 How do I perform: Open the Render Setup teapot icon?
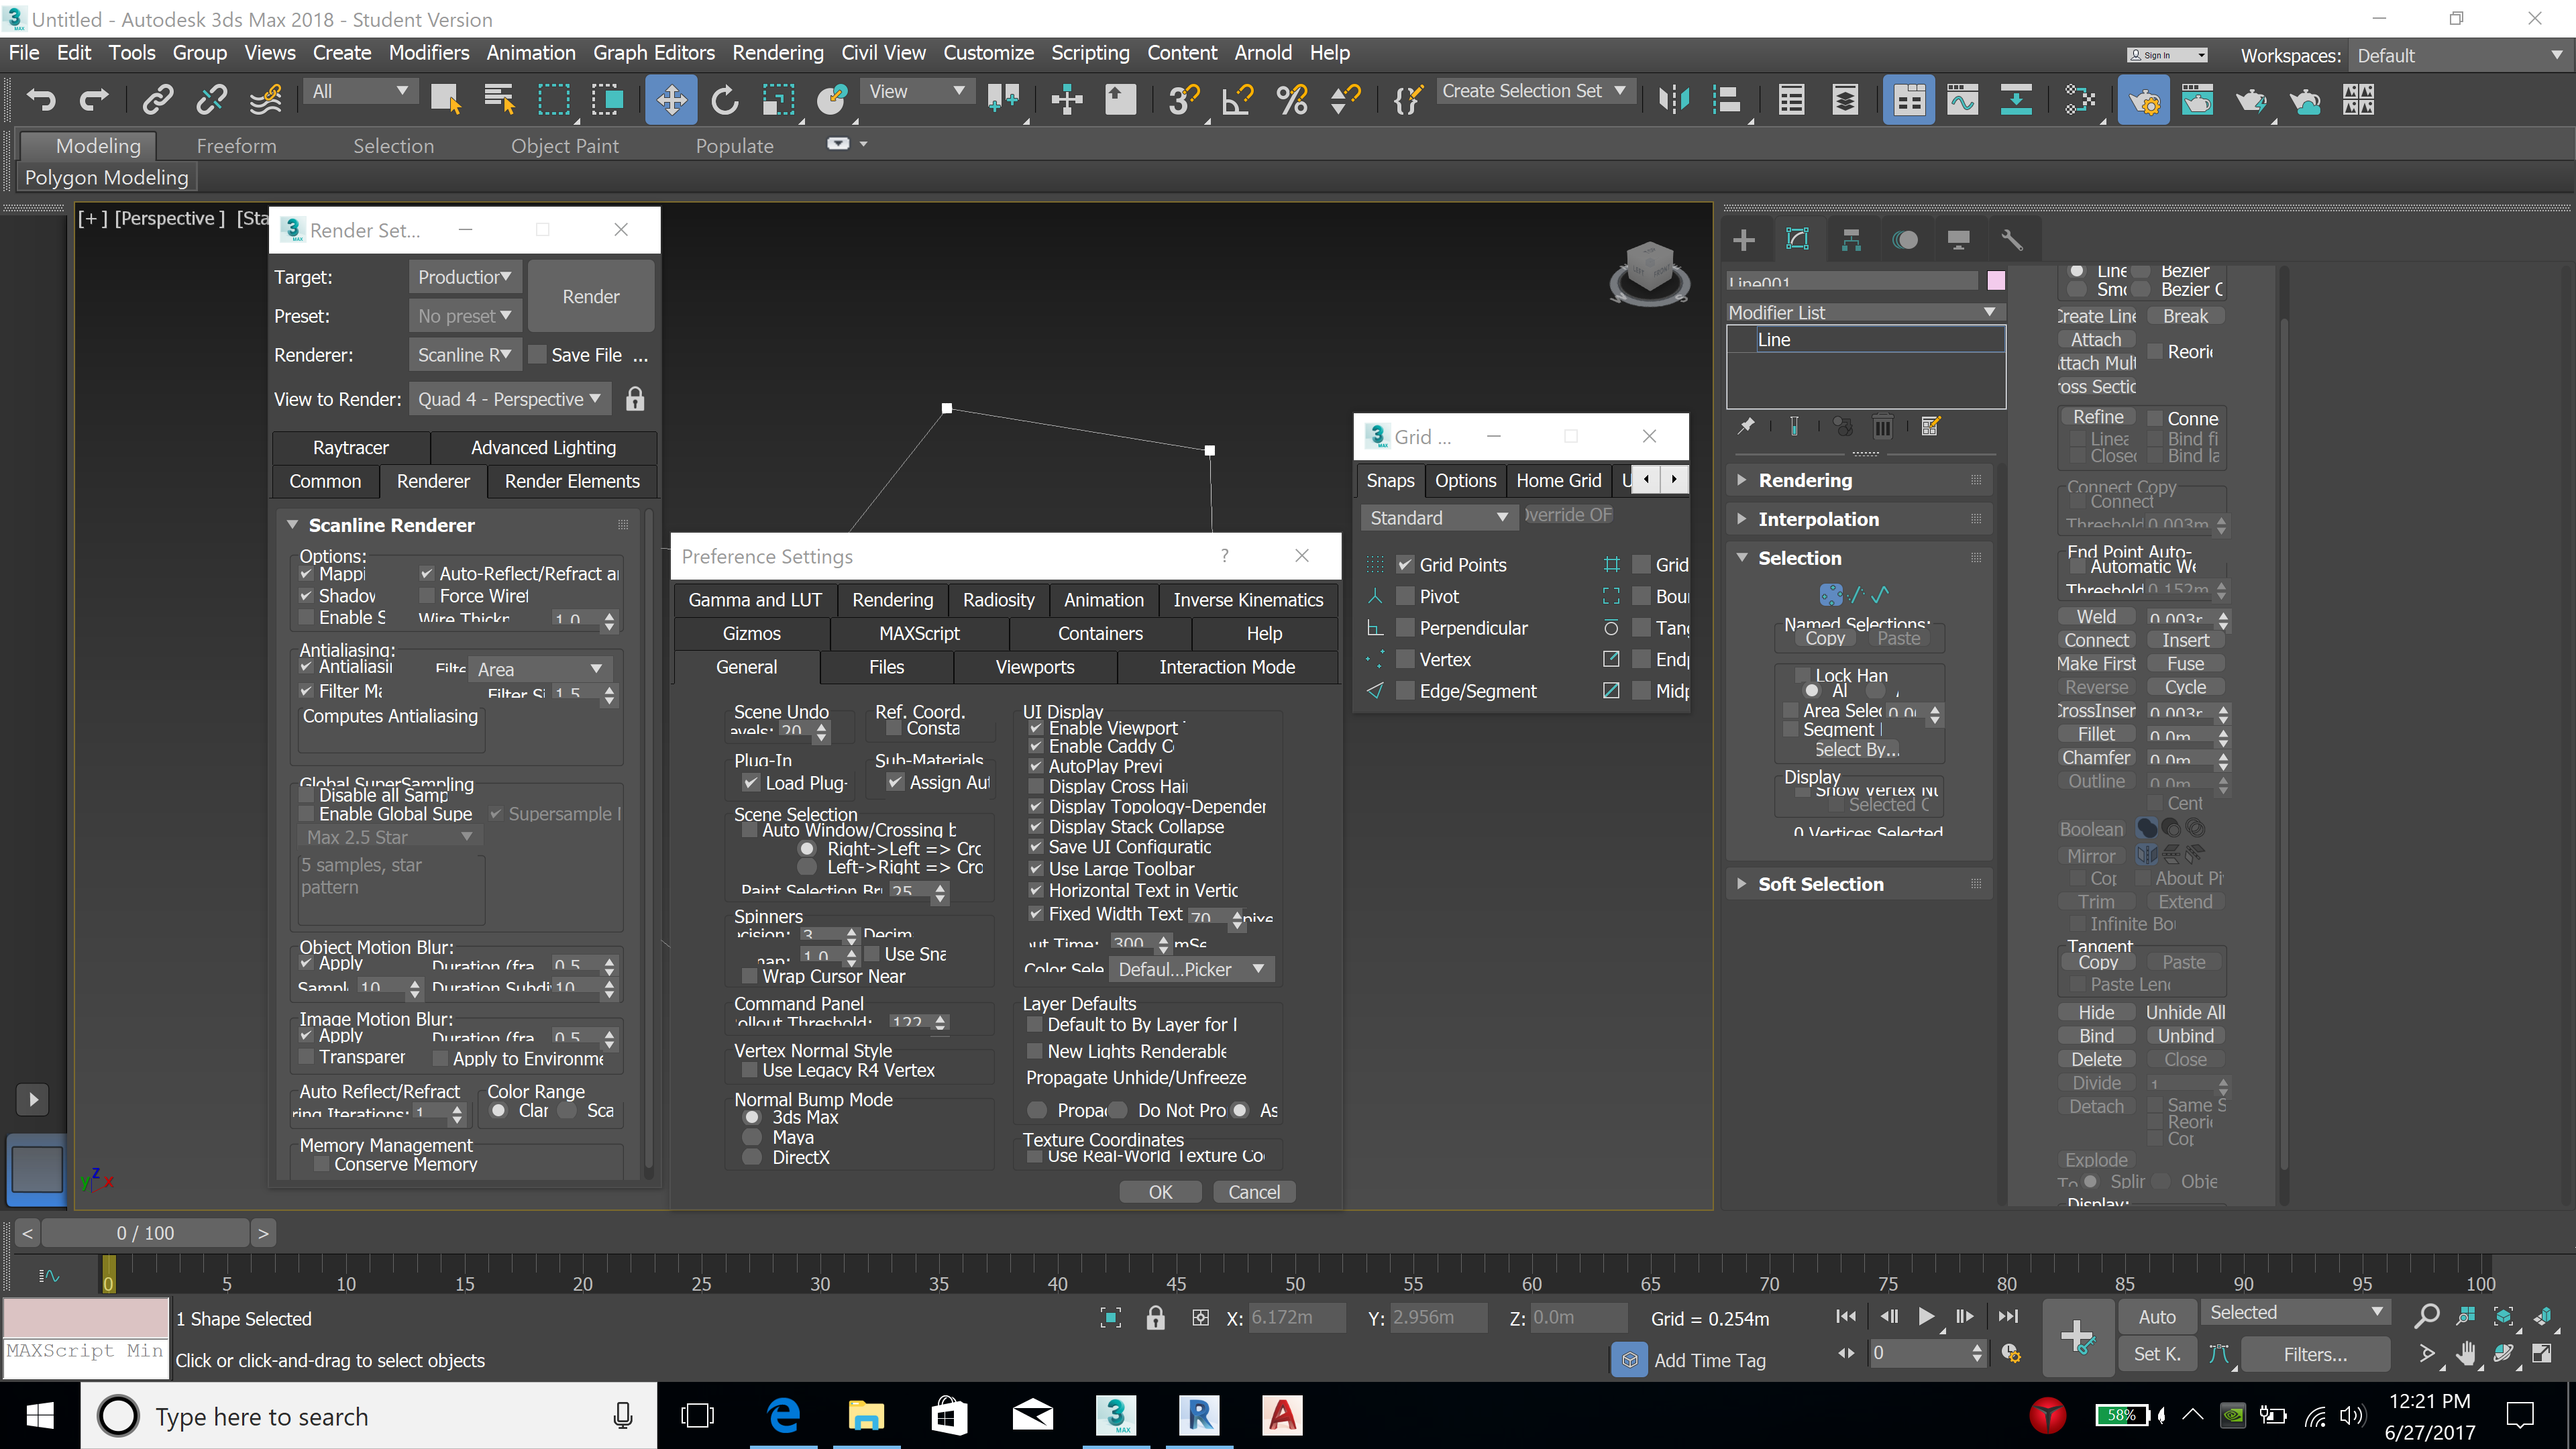click(x=2143, y=99)
